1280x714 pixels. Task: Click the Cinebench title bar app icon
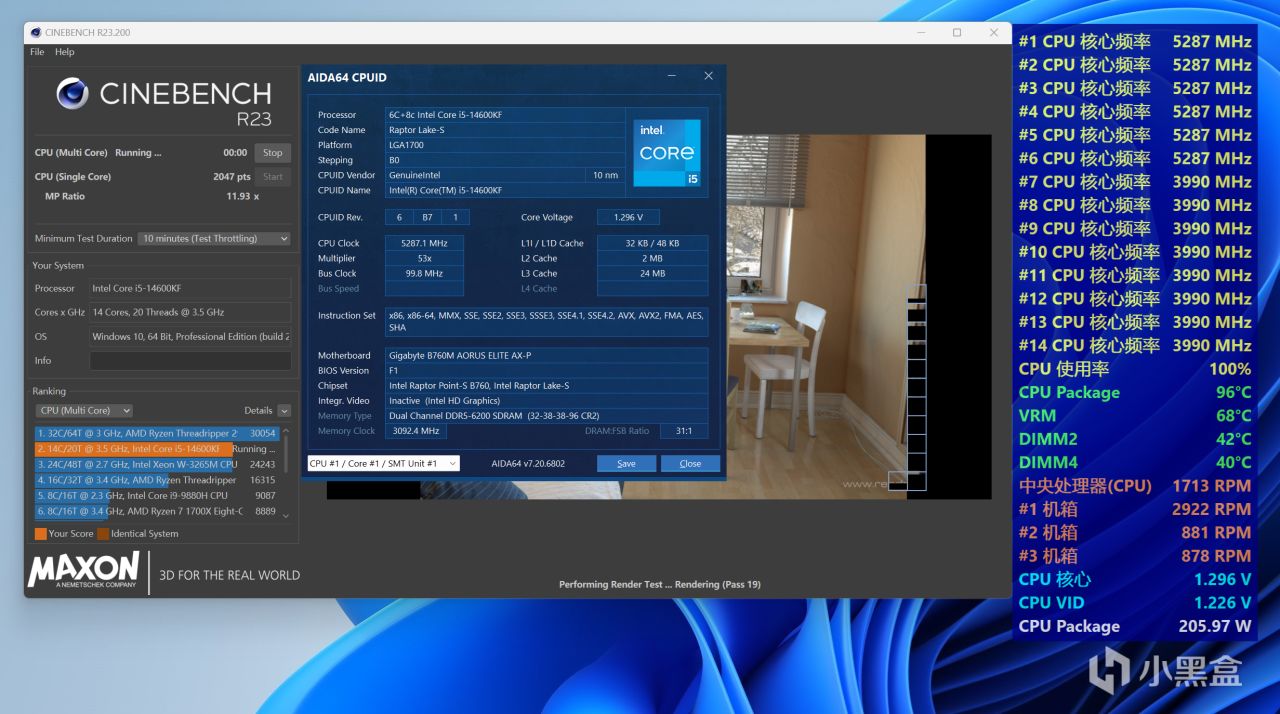(x=36, y=32)
